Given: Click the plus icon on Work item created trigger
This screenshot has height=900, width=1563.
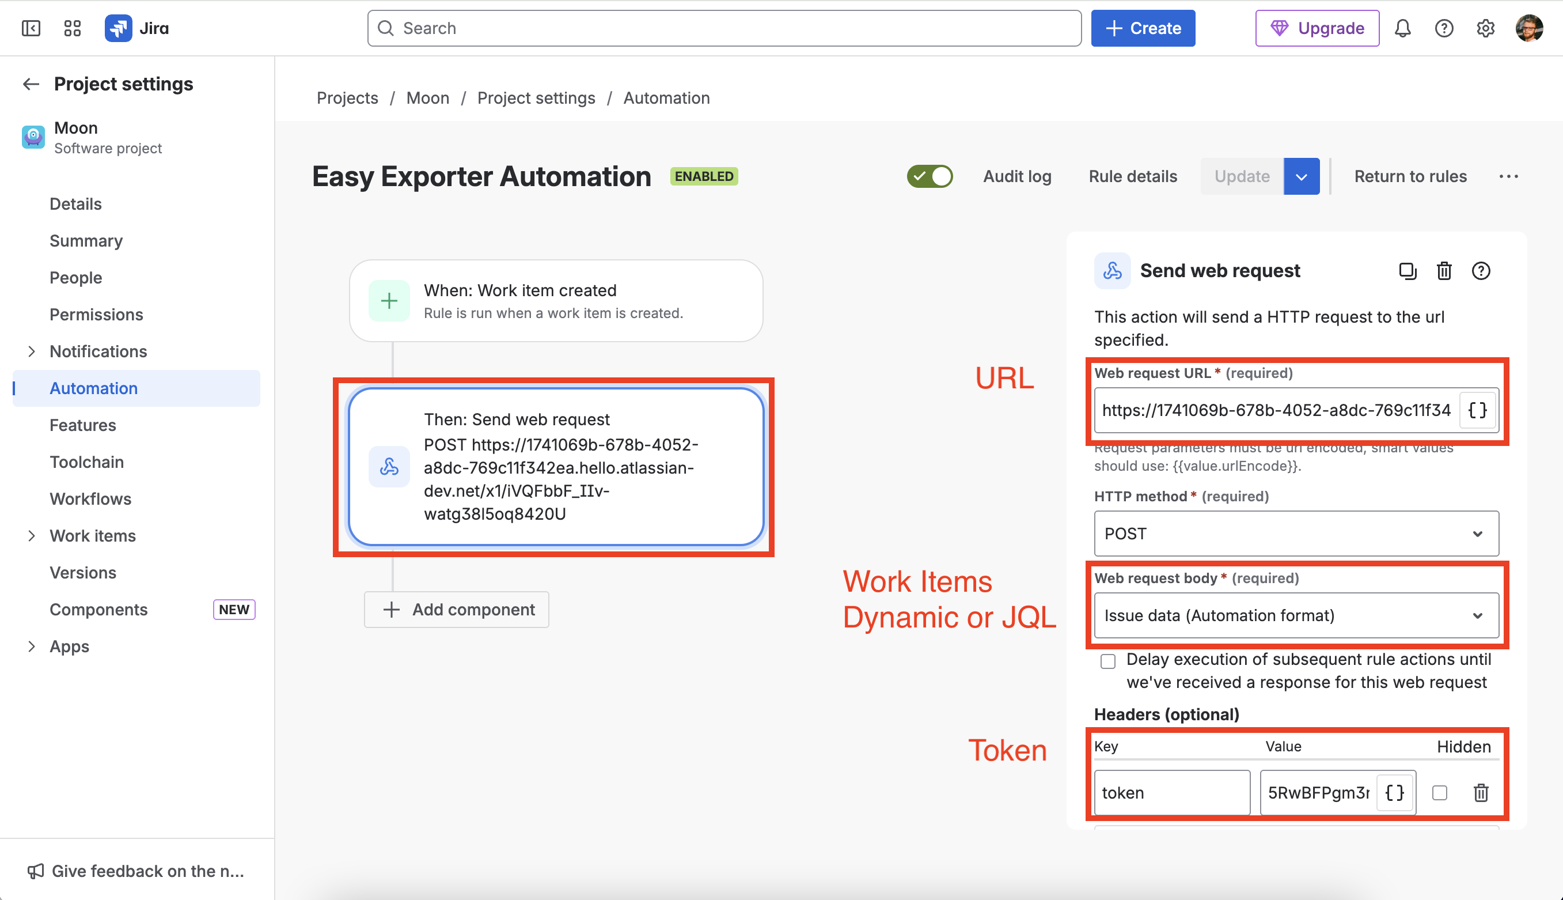Looking at the screenshot, I should 389,301.
